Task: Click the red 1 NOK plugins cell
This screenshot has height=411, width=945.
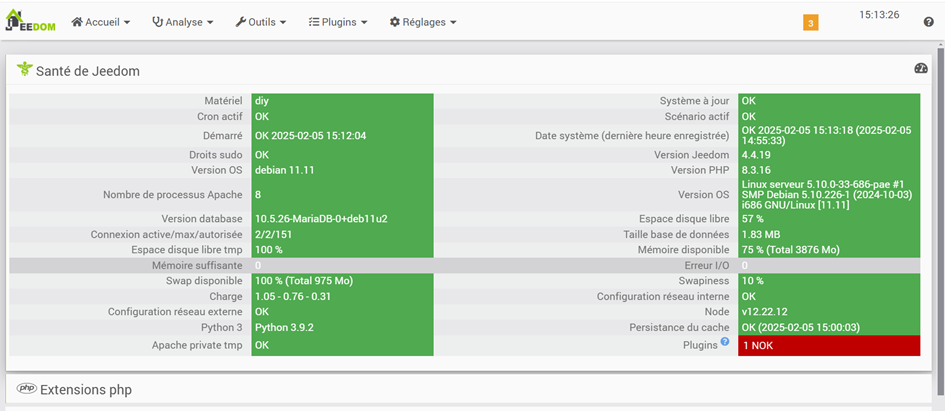Action: click(x=829, y=345)
